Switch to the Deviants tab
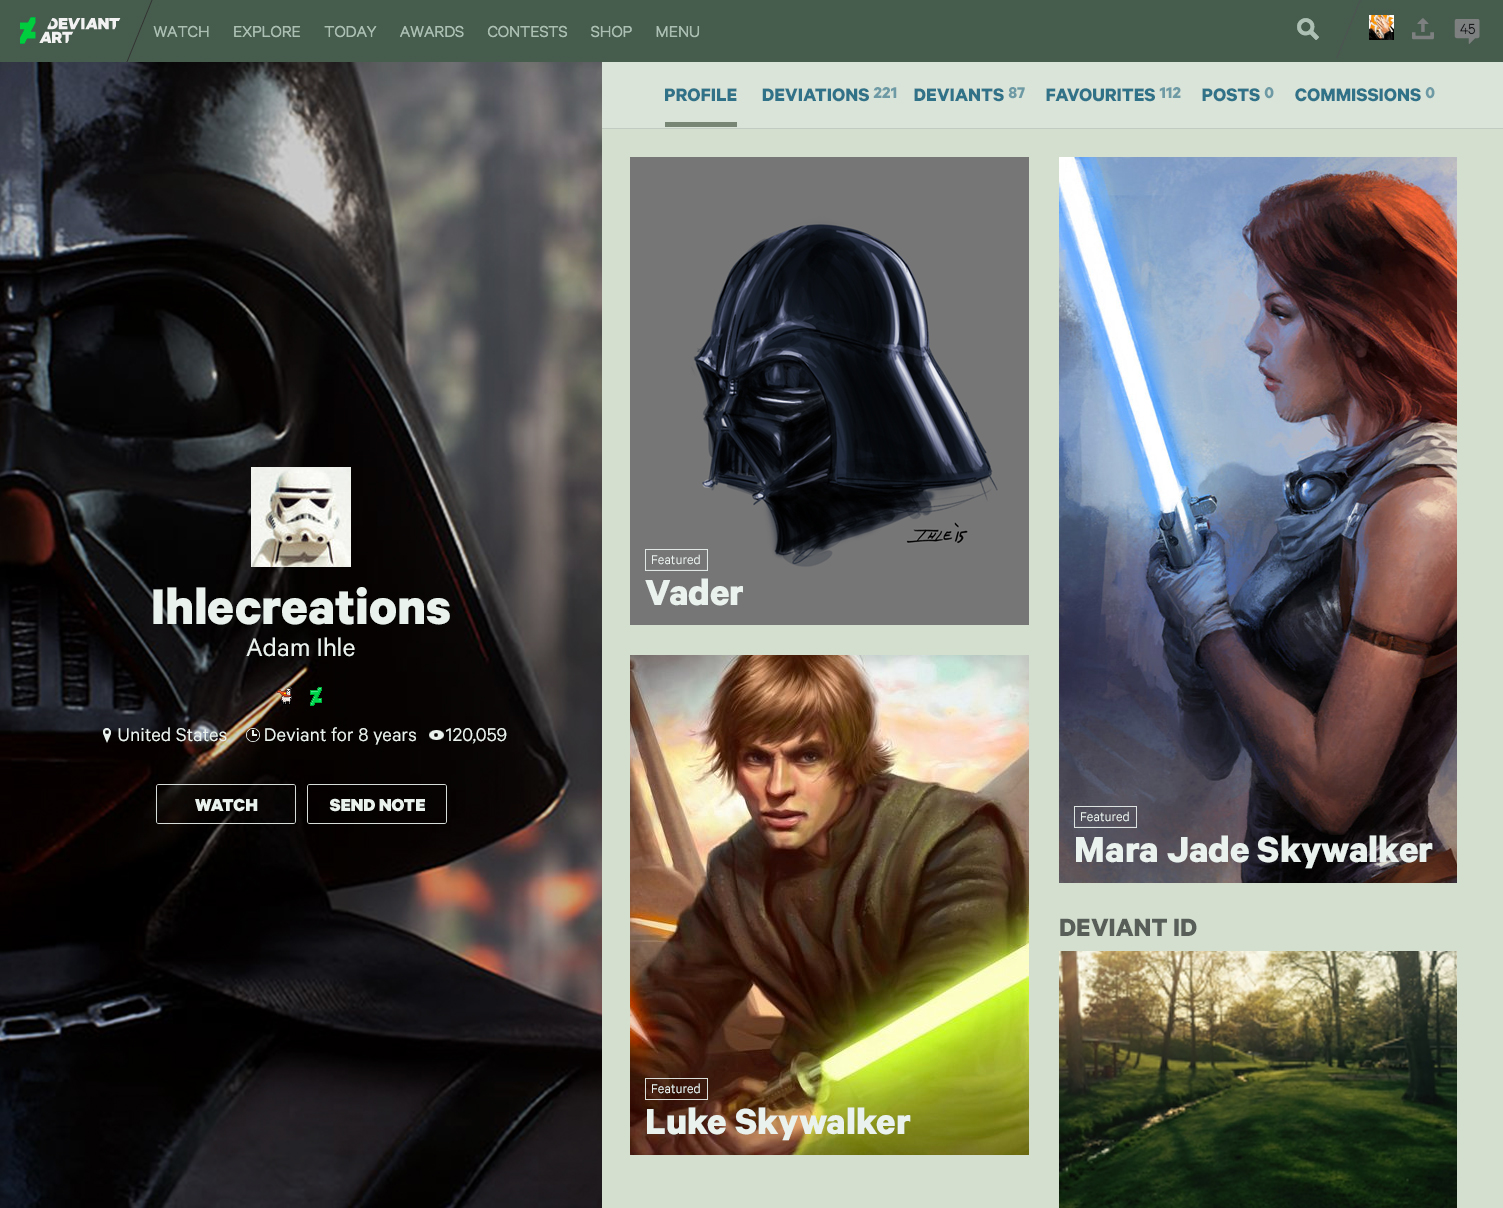The image size is (1503, 1208). tap(969, 95)
